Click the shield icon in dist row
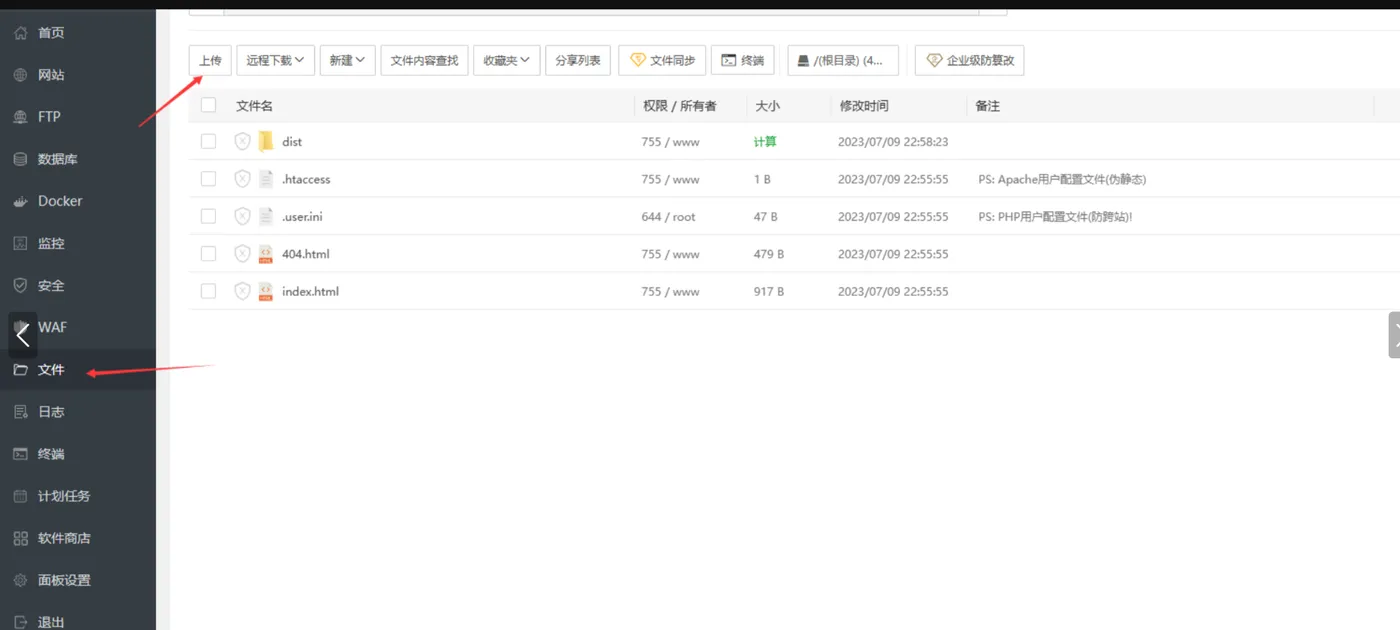Viewport: 1400px width, 630px height. [x=242, y=142]
